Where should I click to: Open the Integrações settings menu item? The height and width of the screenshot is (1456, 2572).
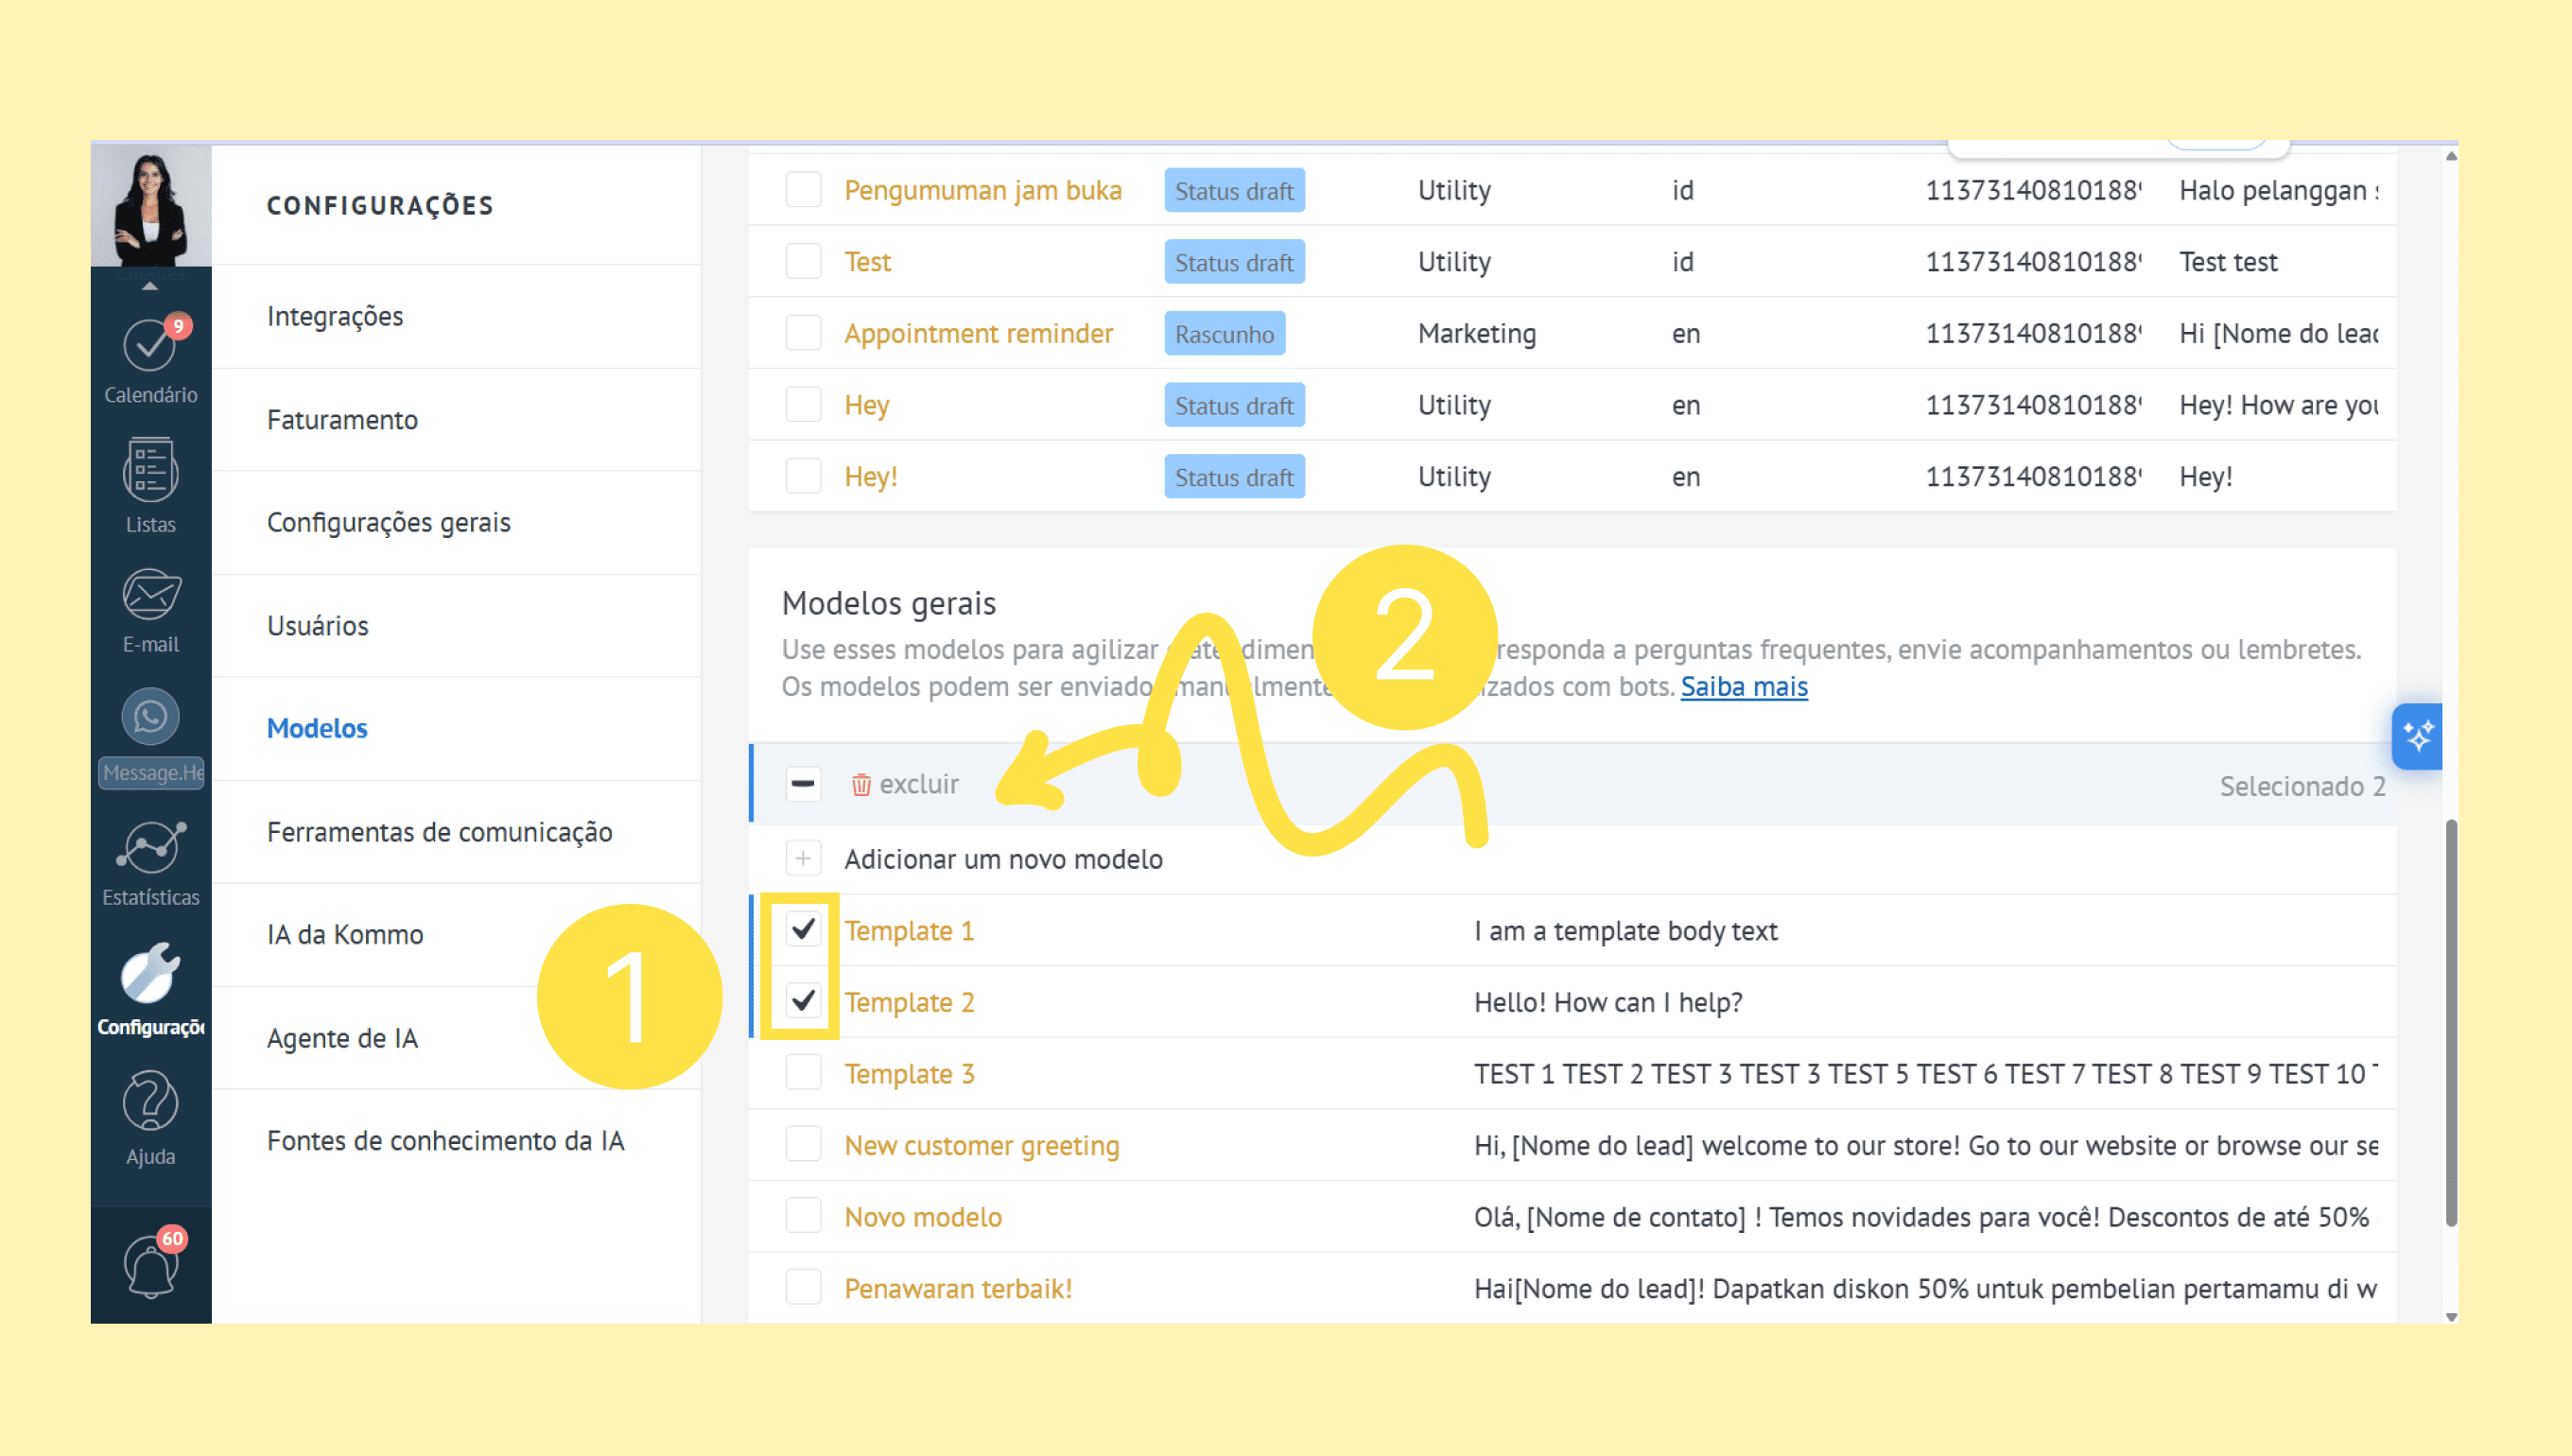(335, 316)
